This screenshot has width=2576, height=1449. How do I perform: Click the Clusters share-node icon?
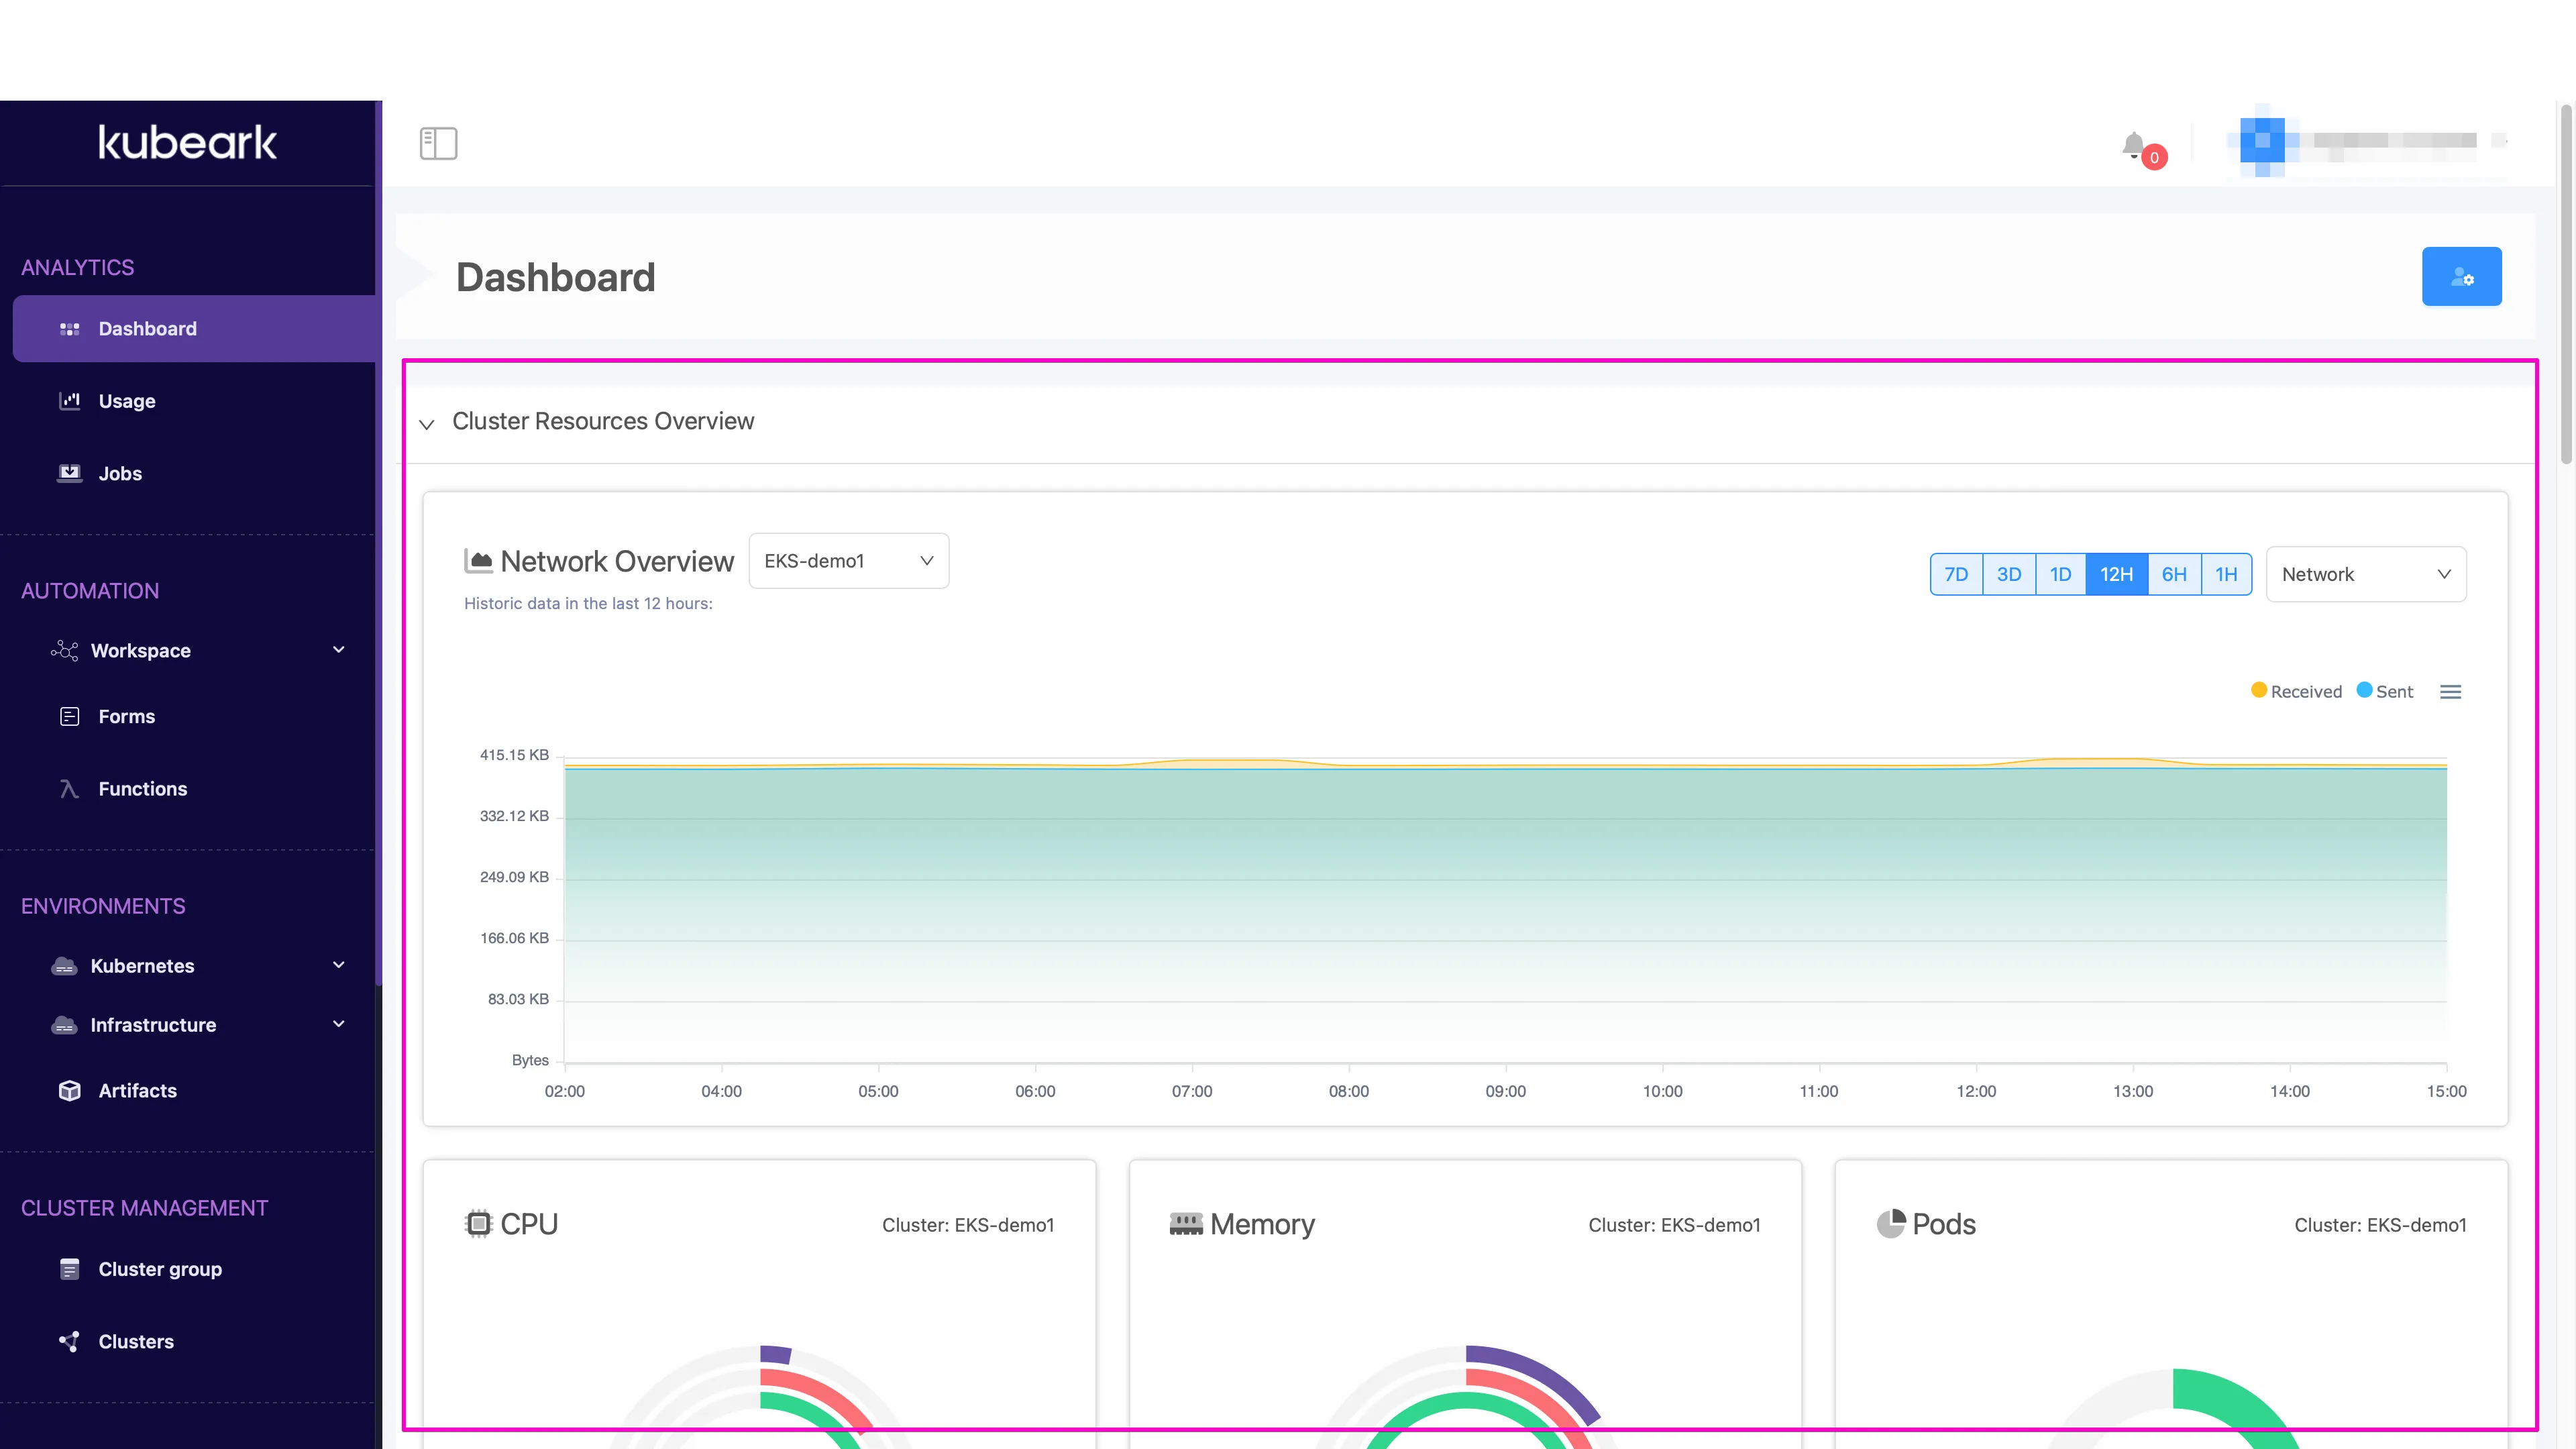point(69,1342)
